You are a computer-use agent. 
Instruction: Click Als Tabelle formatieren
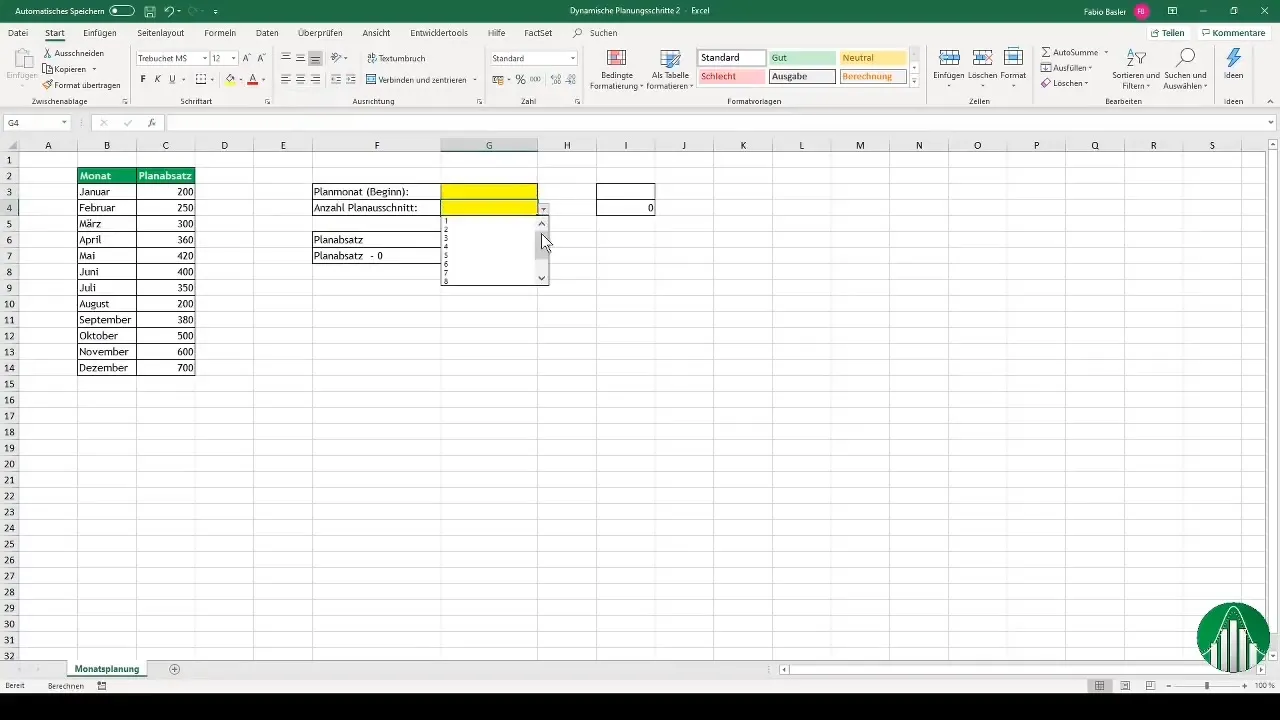(x=670, y=69)
